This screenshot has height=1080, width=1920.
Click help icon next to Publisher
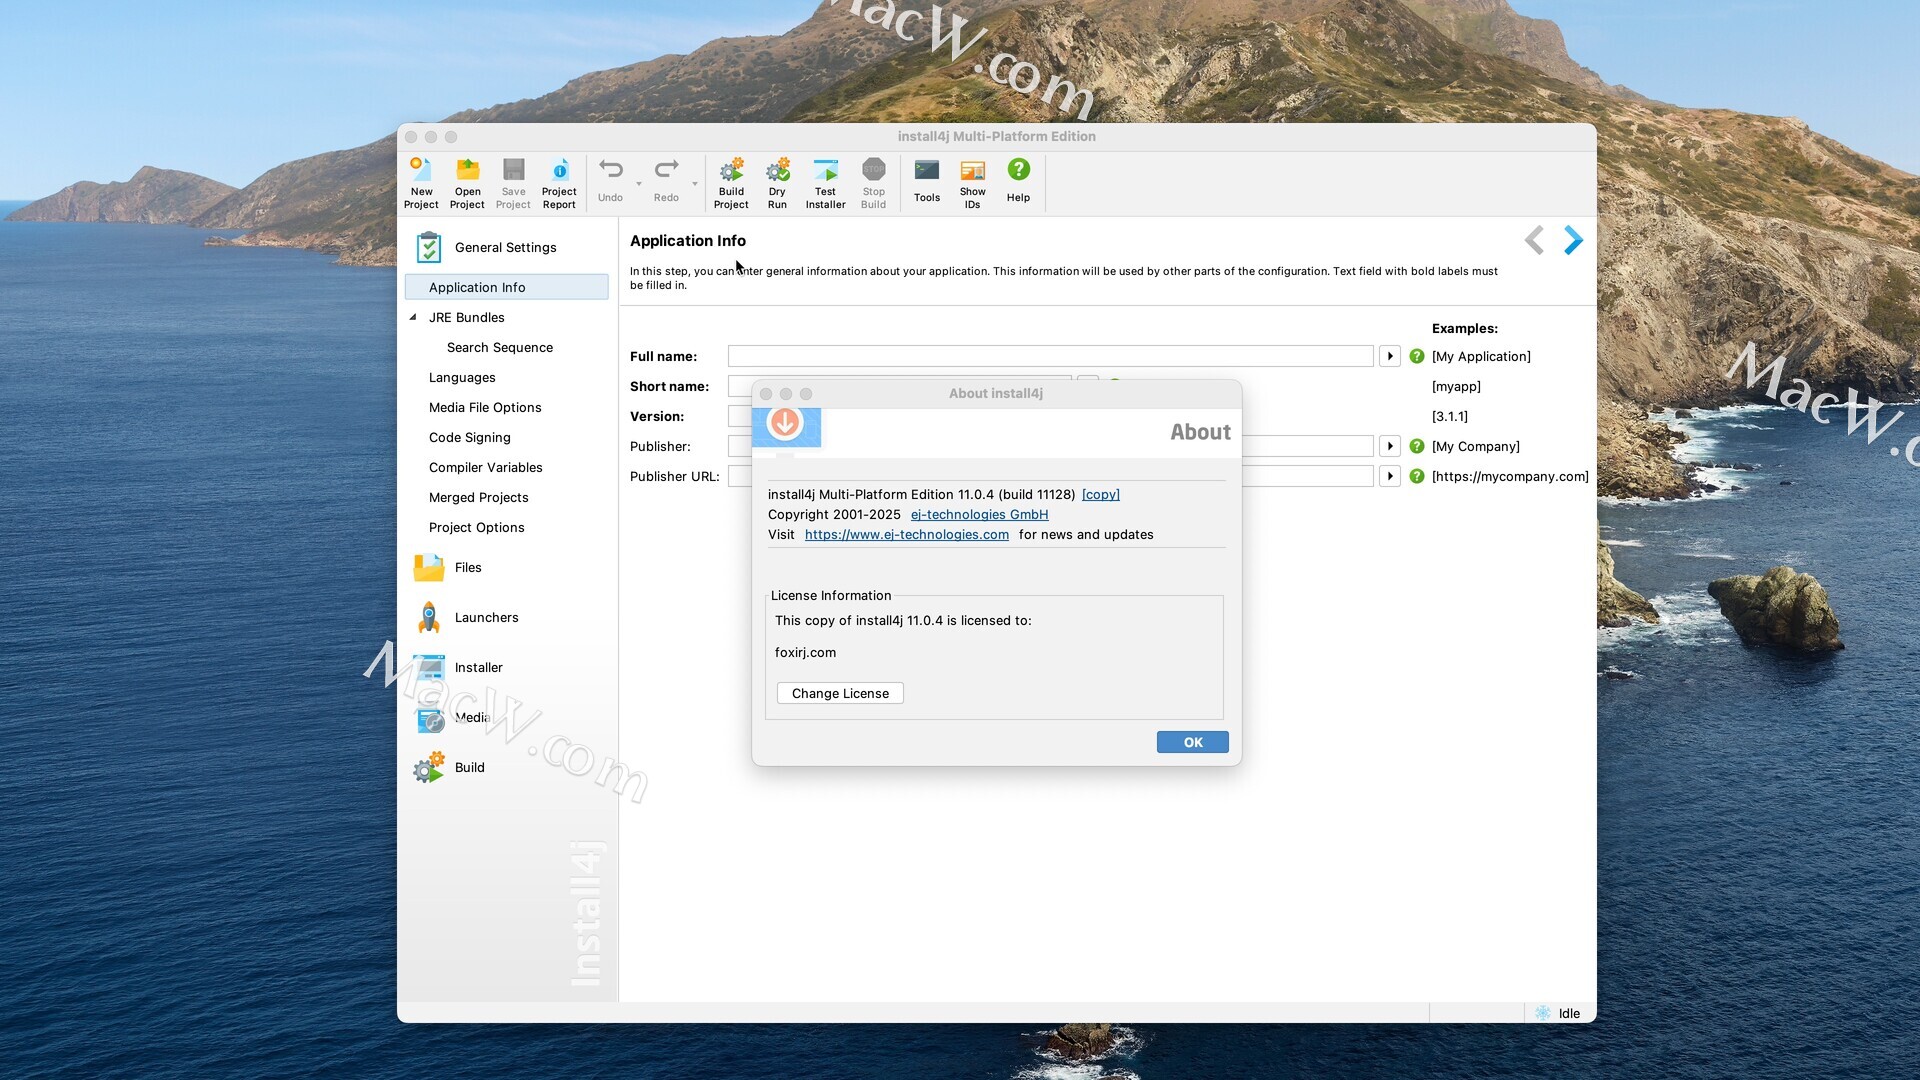point(1417,446)
